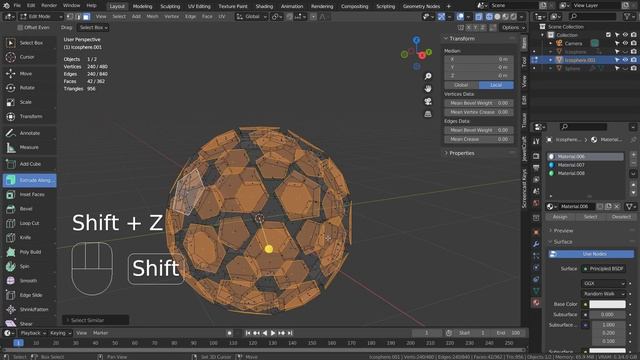Screen dimensions: 640x360
Task: Click the Deselect material button
Action: click(x=621, y=217)
